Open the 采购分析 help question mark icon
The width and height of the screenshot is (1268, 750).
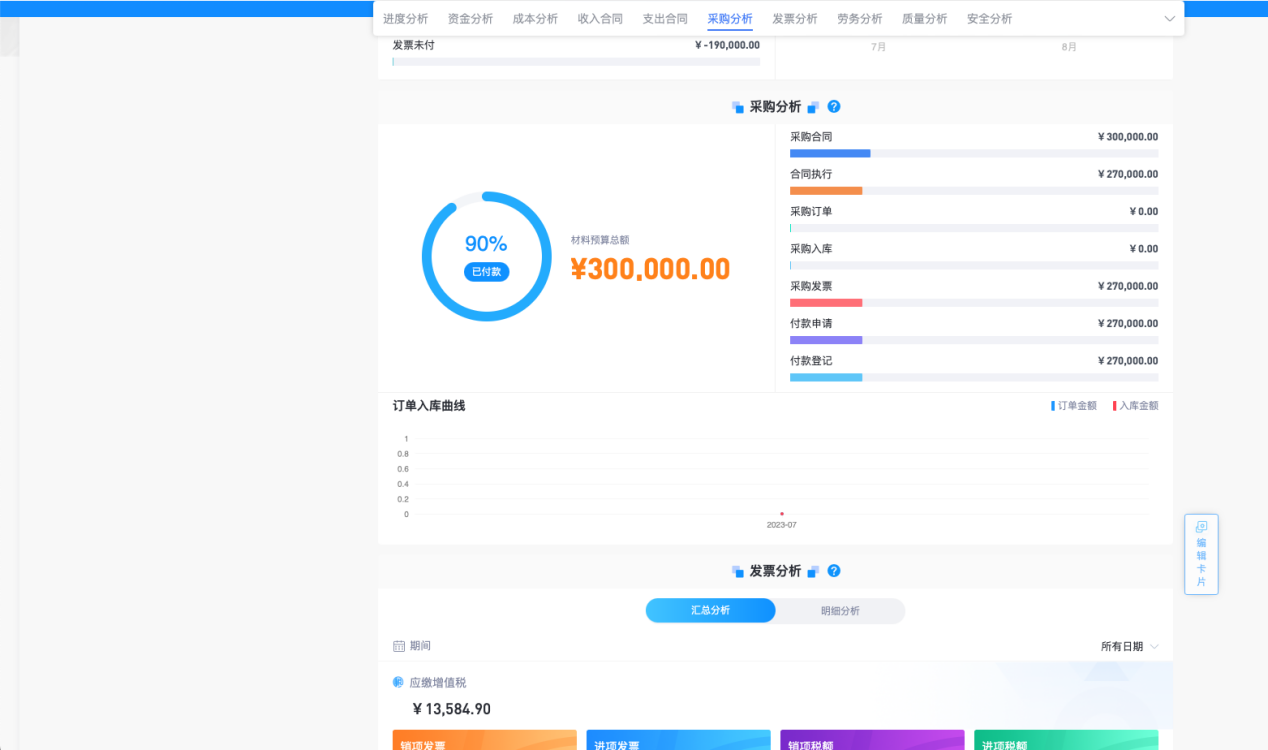[834, 106]
